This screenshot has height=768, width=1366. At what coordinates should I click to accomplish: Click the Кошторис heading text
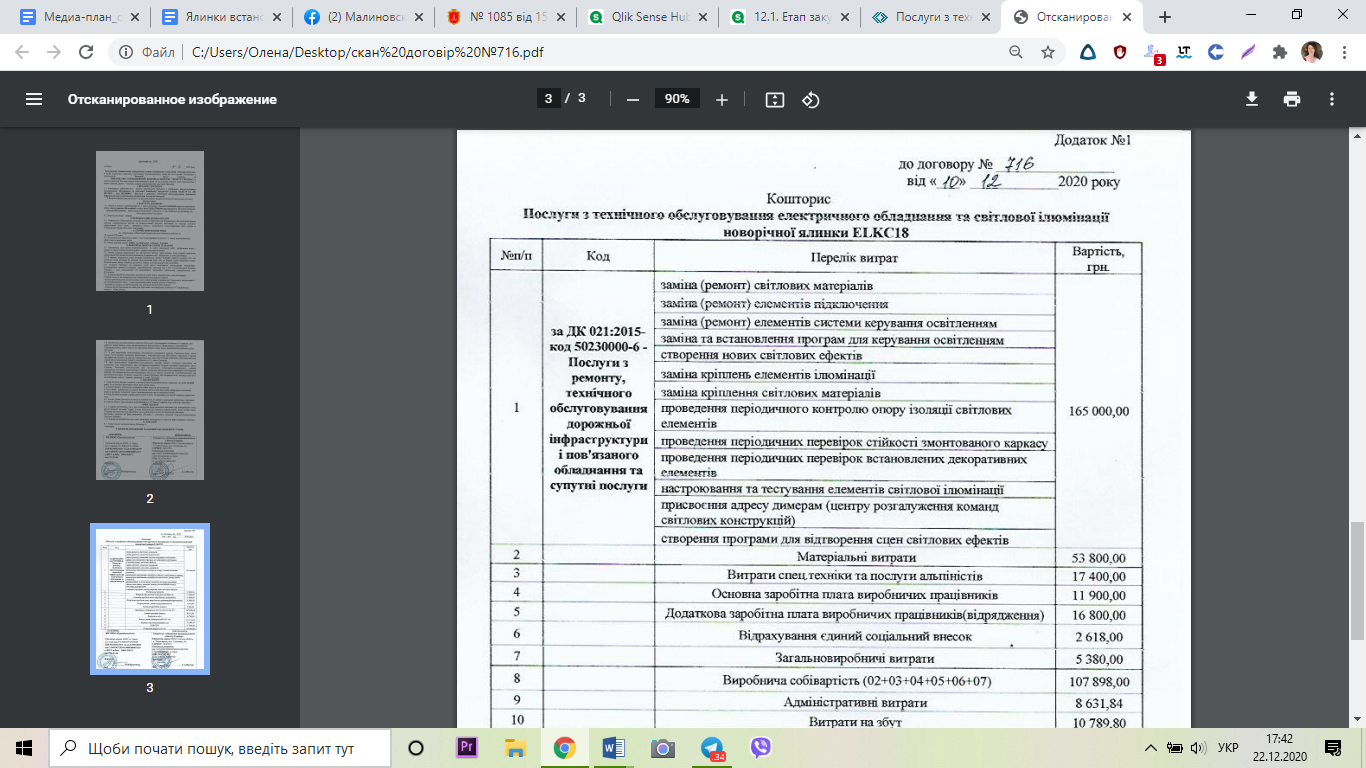coord(798,199)
